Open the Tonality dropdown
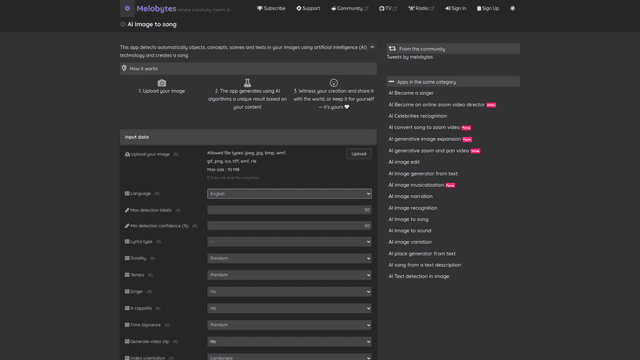The image size is (640, 360). click(289, 258)
